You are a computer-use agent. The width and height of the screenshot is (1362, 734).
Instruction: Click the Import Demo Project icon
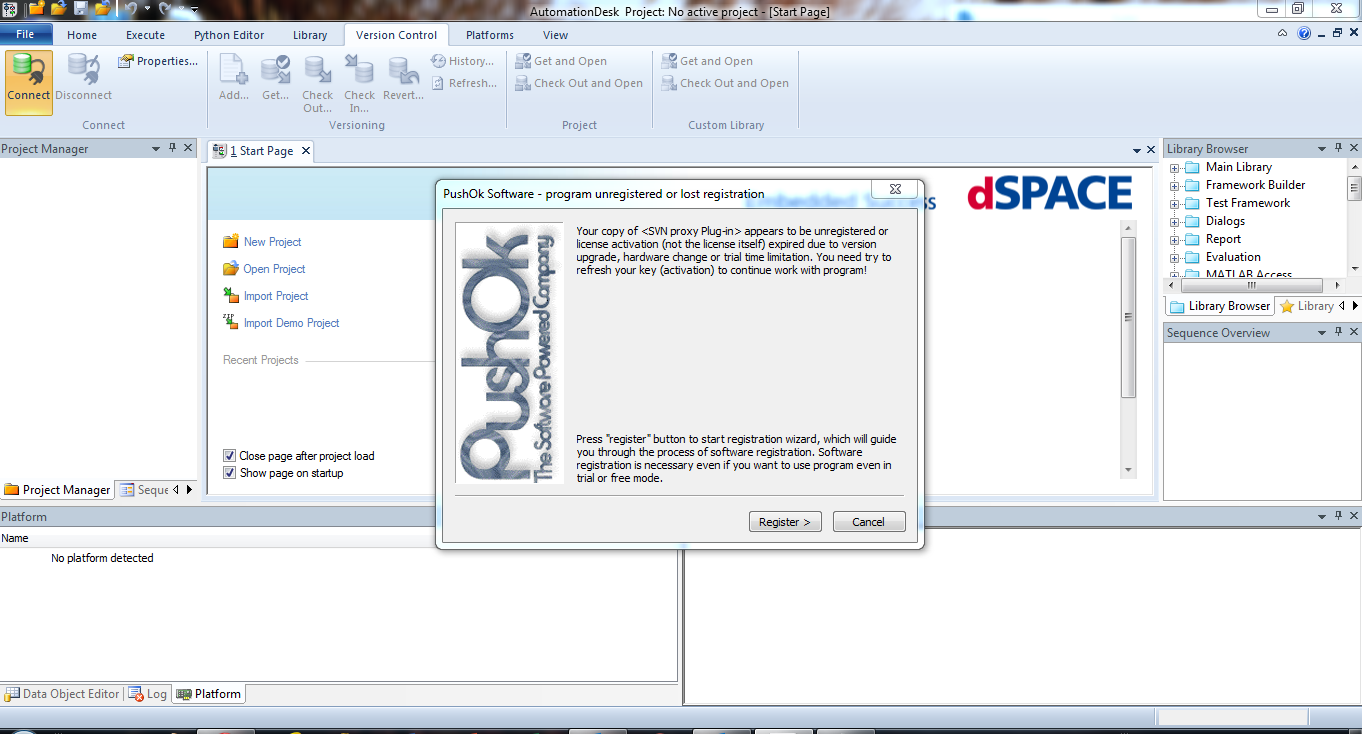tap(231, 322)
